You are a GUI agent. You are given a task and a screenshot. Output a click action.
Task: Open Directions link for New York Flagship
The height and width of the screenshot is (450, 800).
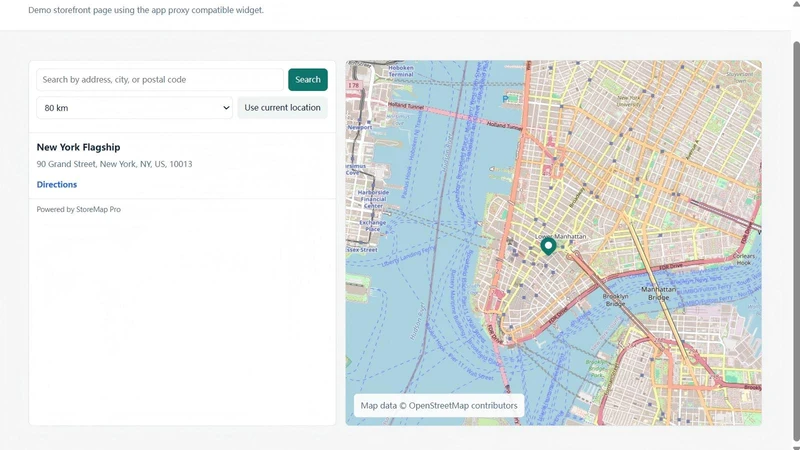coord(57,185)
